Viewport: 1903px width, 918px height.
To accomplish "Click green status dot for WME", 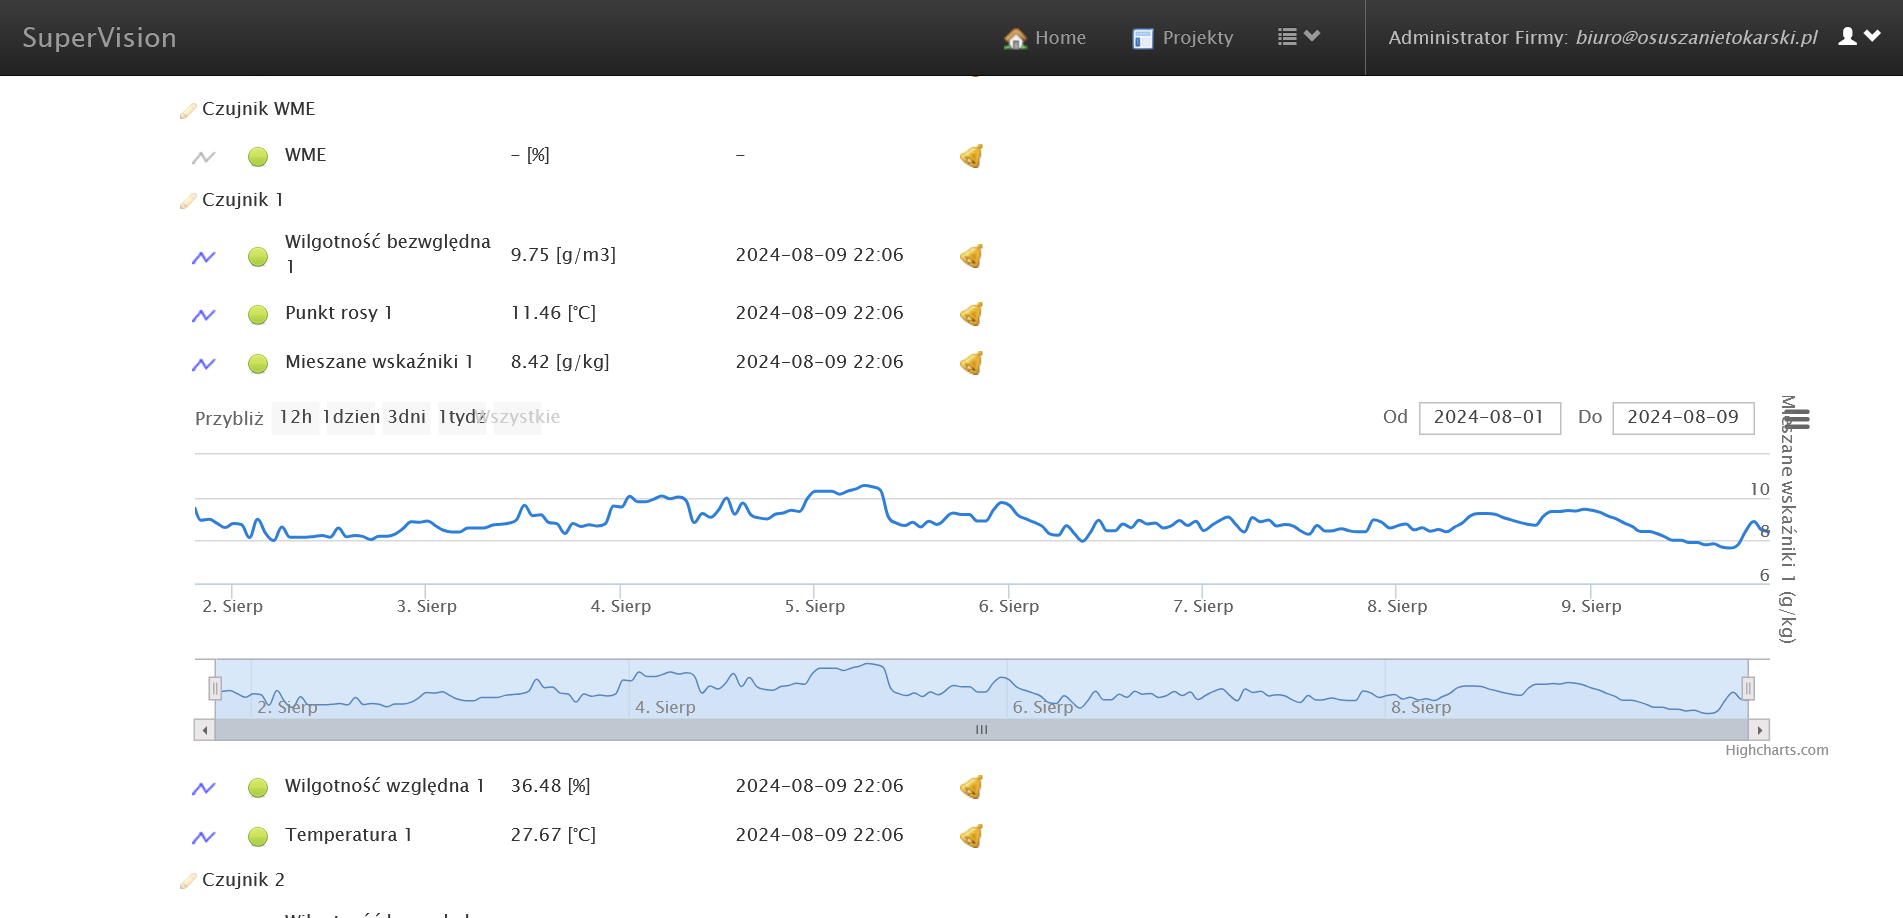I will pyautogui.click(x=258, y=157).
